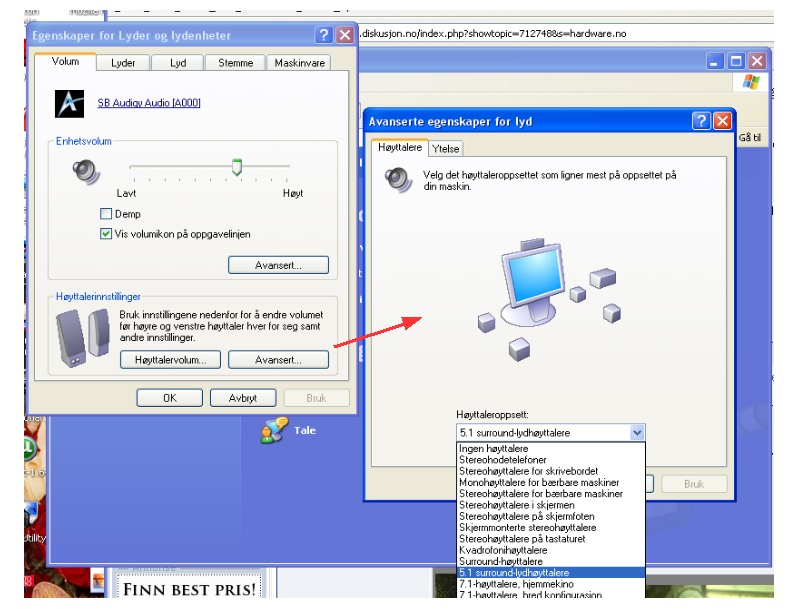The height and width of the screenshot is (609, 789).
Task: Close the Avanserte egenskaper for lyd dialog
Action: tap(723, 121)
